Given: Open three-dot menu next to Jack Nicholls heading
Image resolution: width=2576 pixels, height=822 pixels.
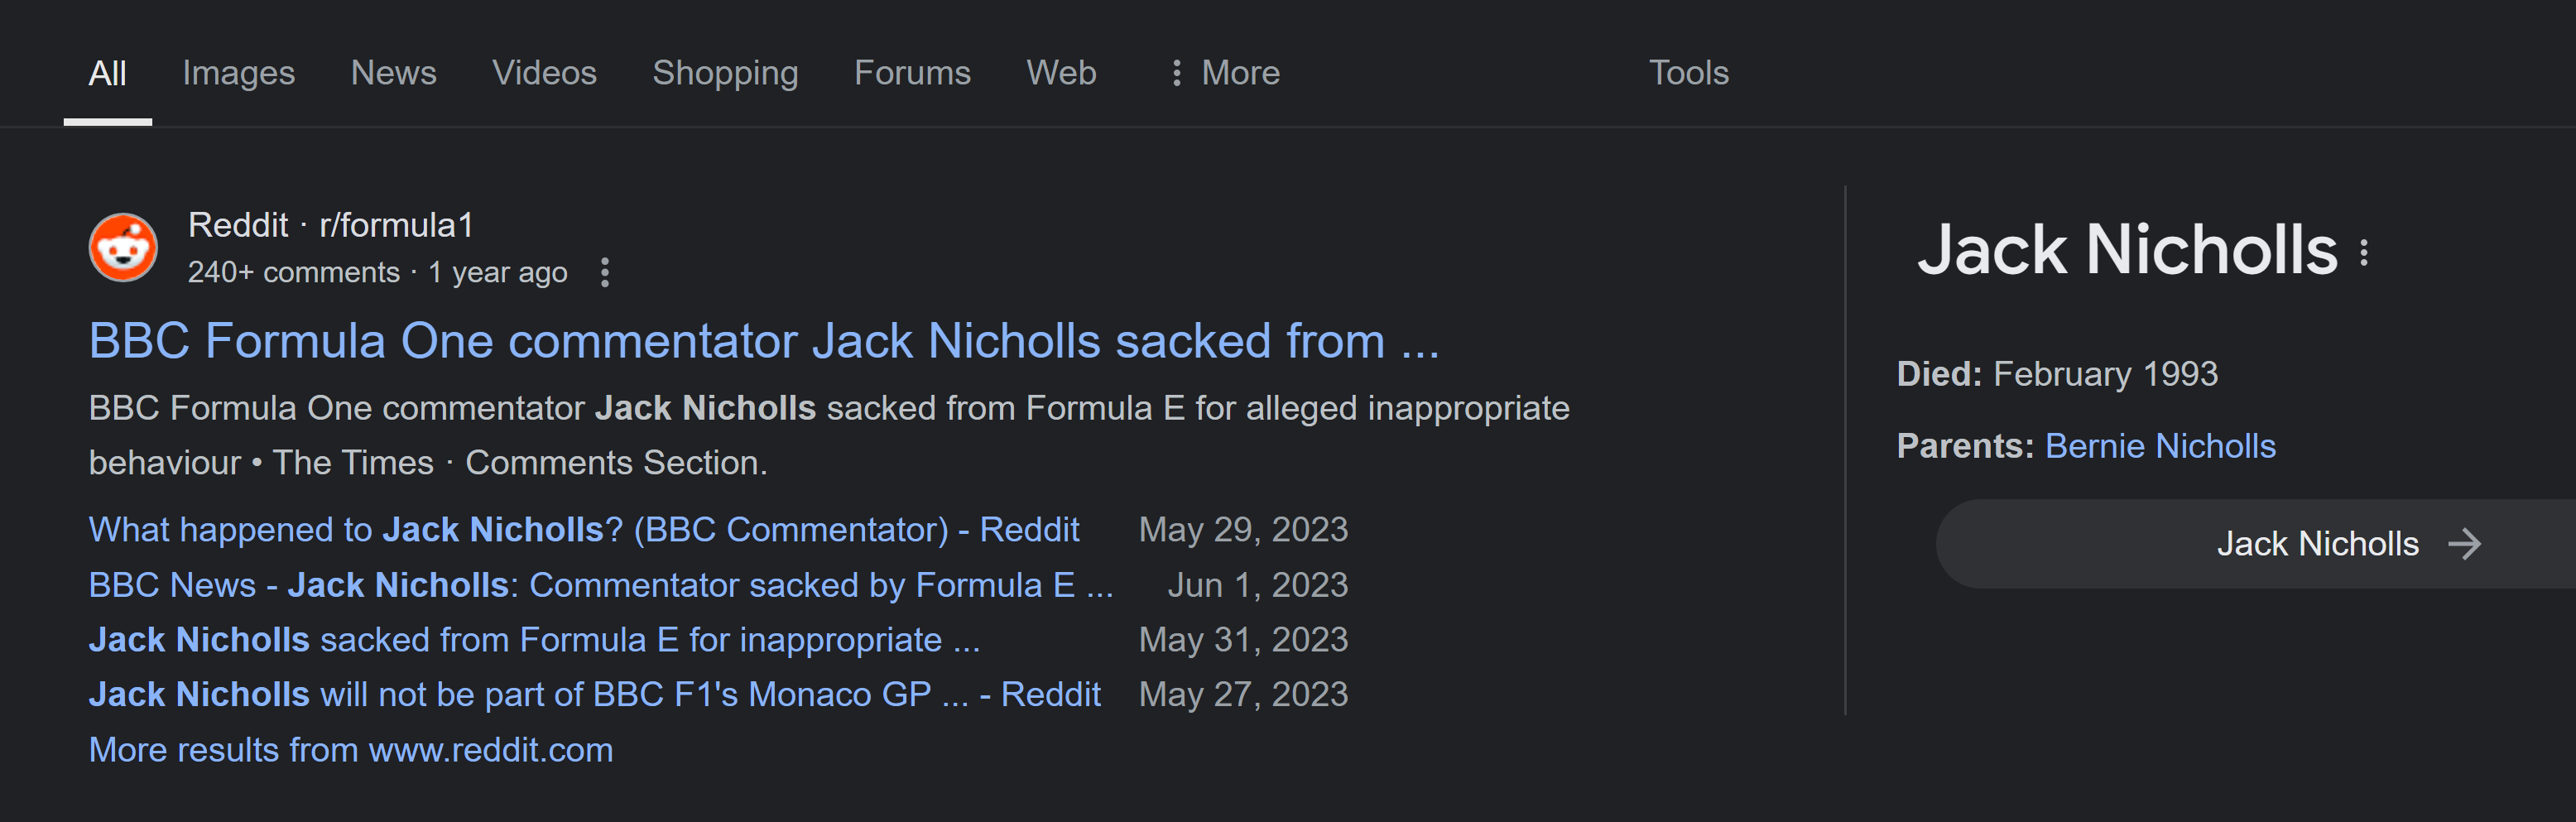Looking at the screenshot, I should [2364, 252].
